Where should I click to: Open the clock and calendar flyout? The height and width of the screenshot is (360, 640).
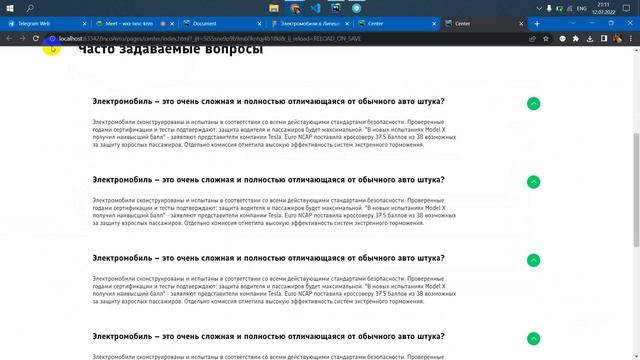[603, 8]
